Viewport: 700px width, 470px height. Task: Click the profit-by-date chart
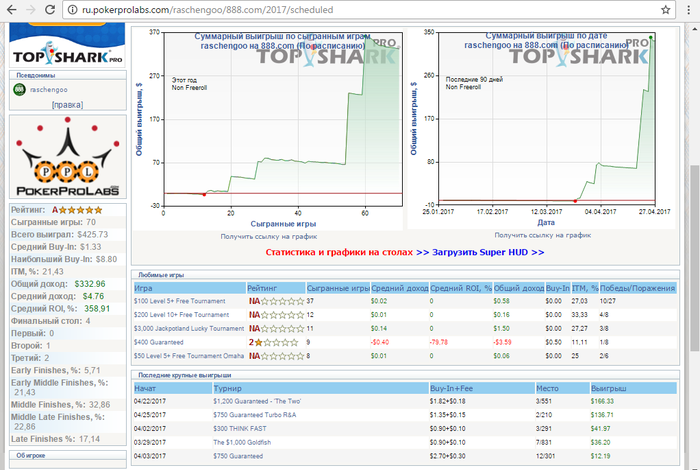(547, 118)
